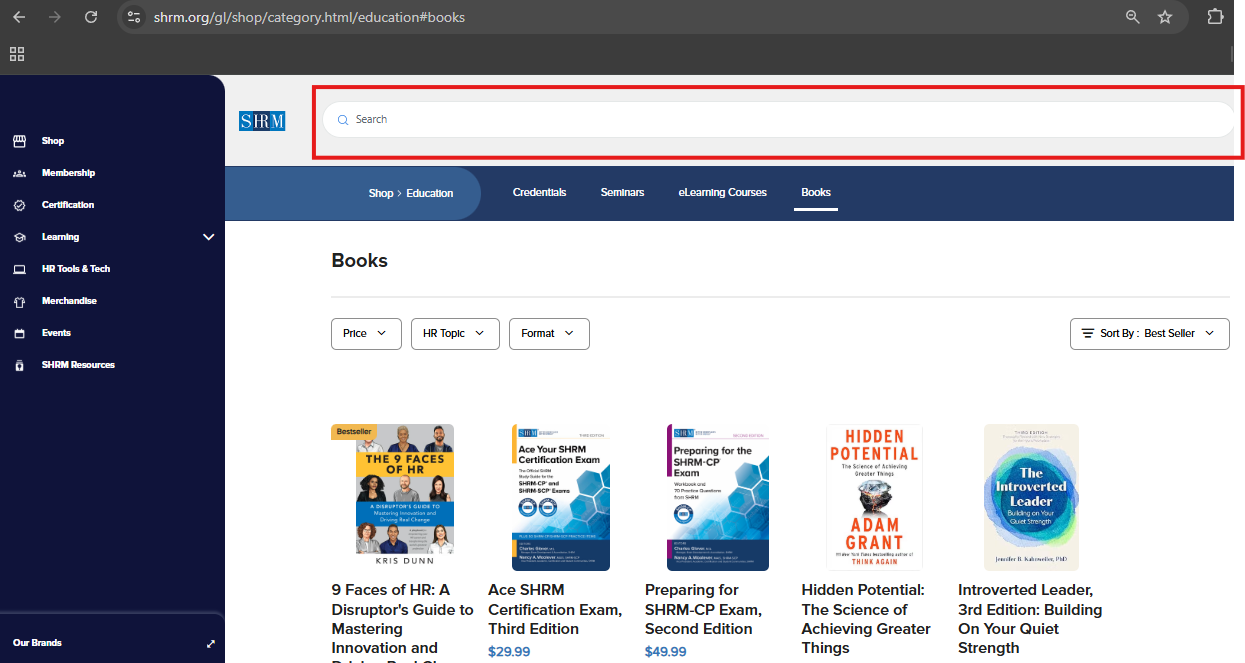Click the Membership people icon in sidebar

click(x=19, y=173)
